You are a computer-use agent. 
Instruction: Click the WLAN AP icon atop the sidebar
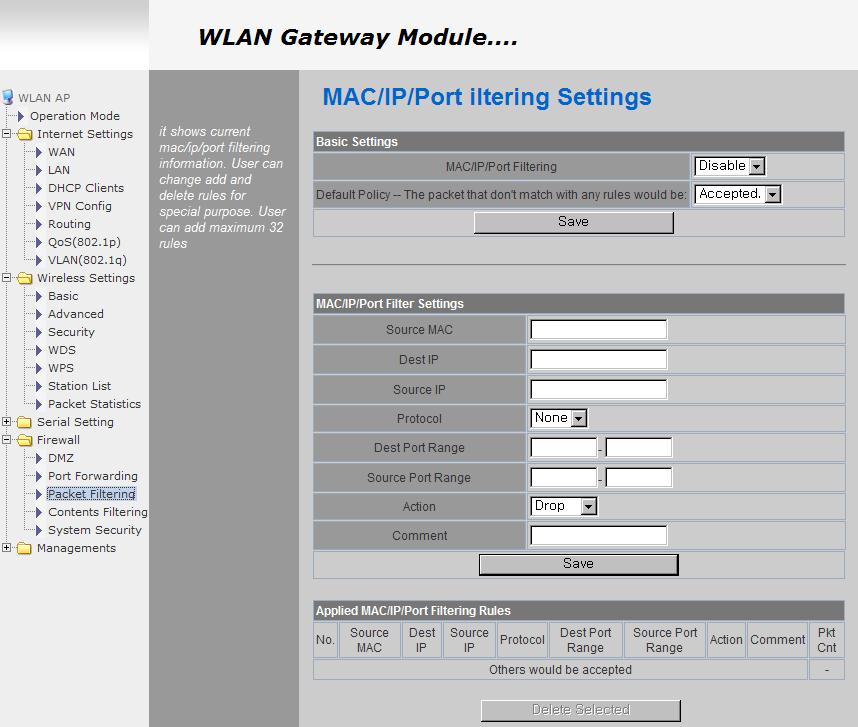10,97
